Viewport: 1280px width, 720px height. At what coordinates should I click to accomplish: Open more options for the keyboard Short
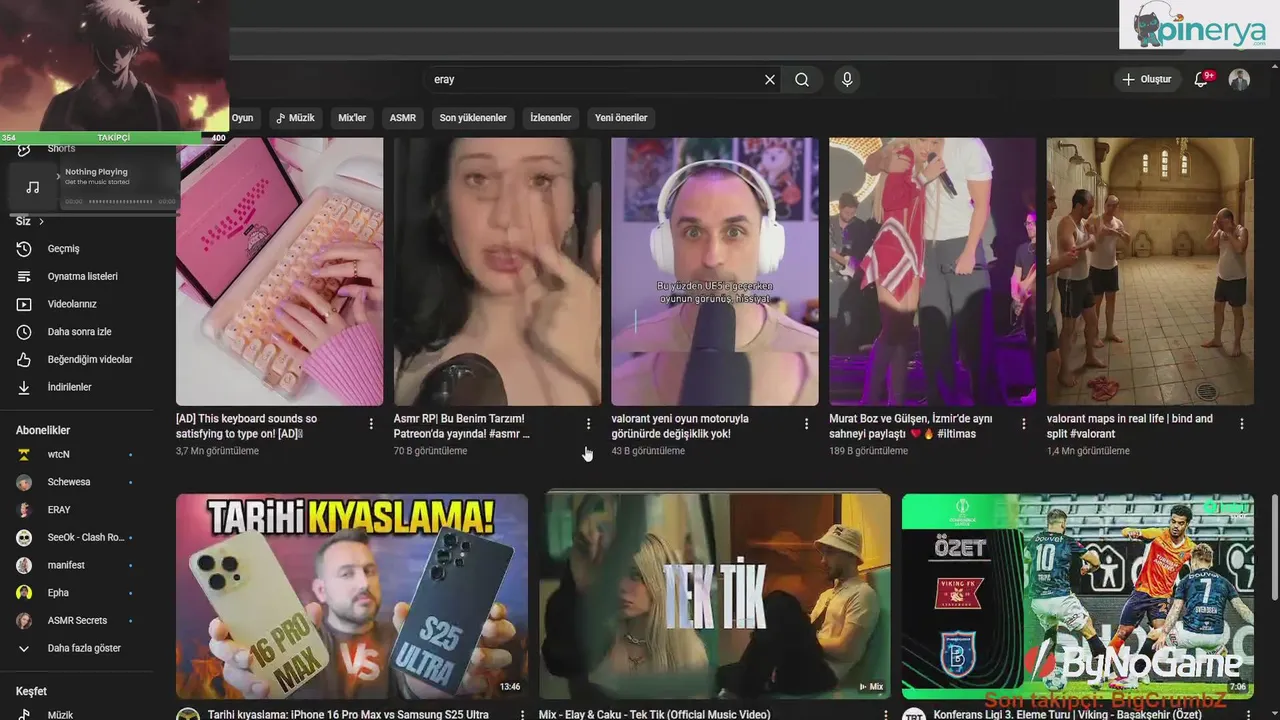point(371,424)
